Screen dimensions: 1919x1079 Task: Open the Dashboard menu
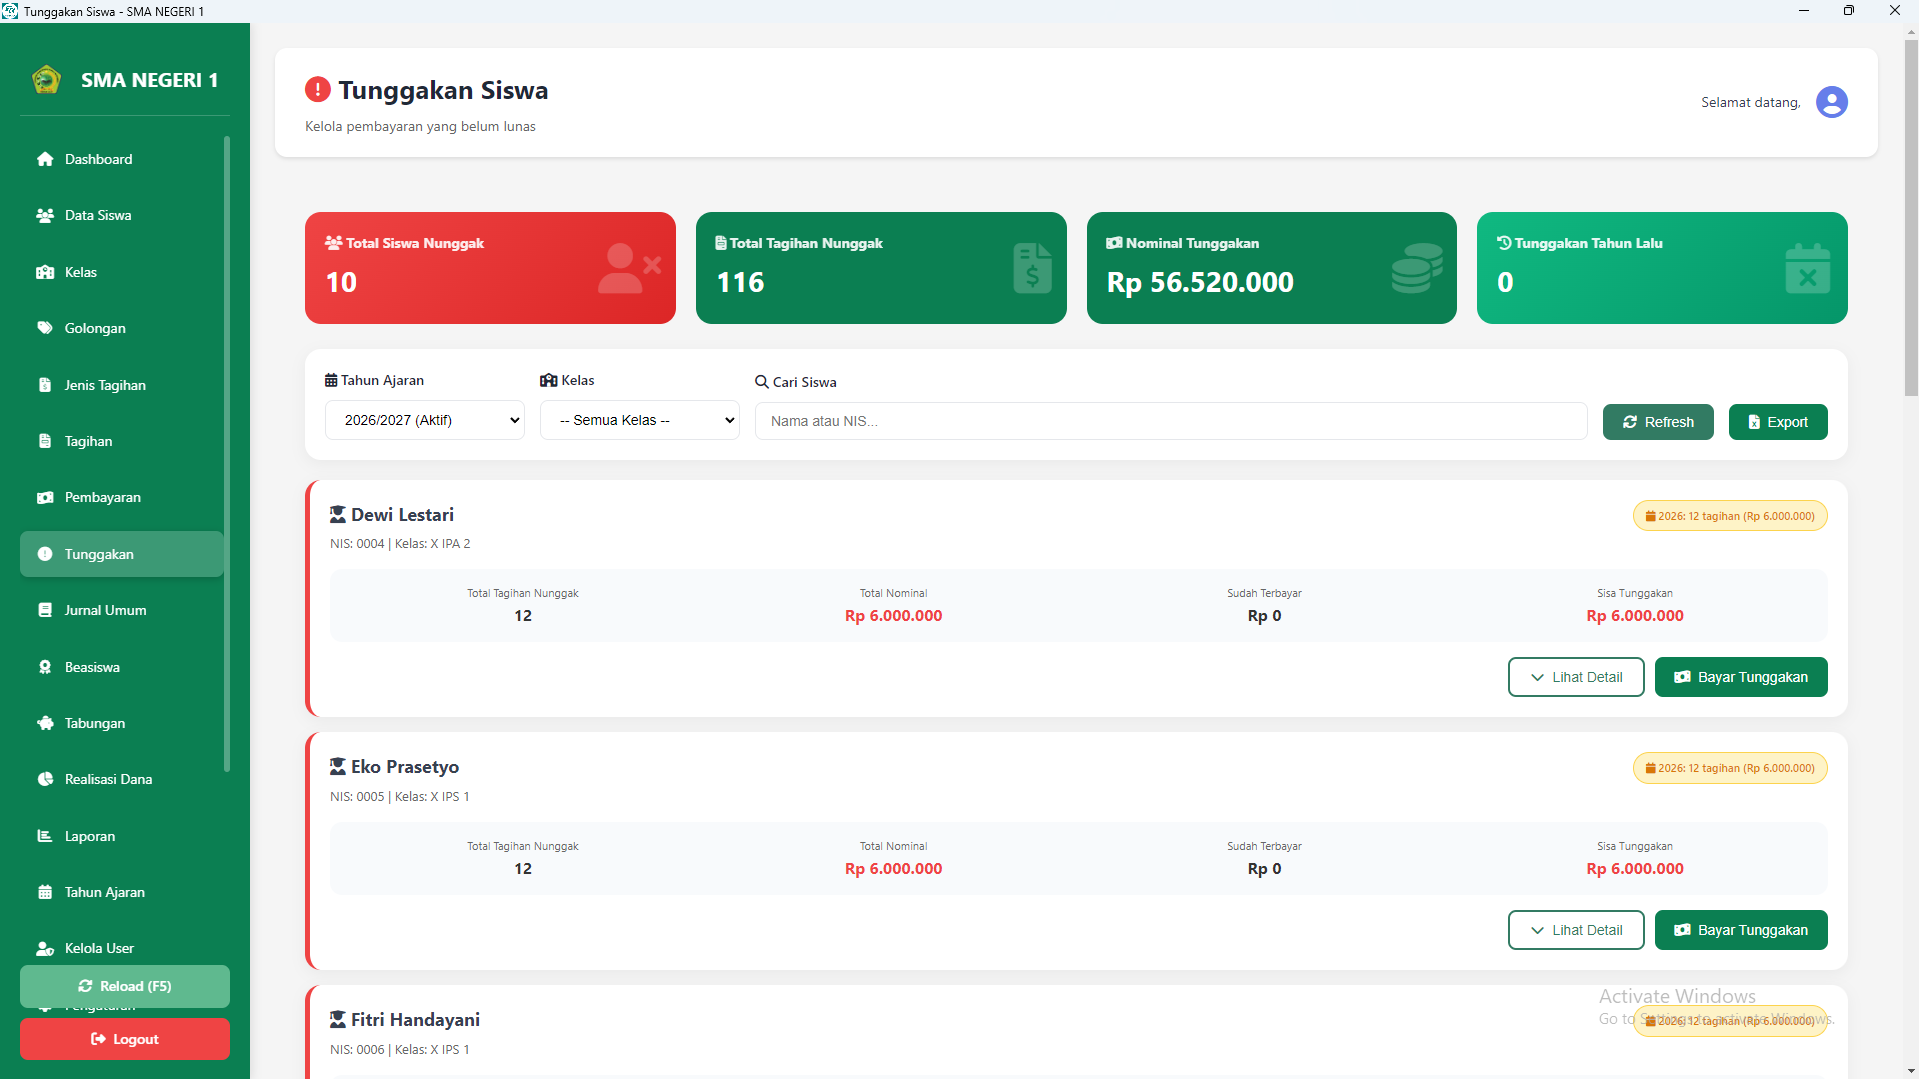click(122, 159)
